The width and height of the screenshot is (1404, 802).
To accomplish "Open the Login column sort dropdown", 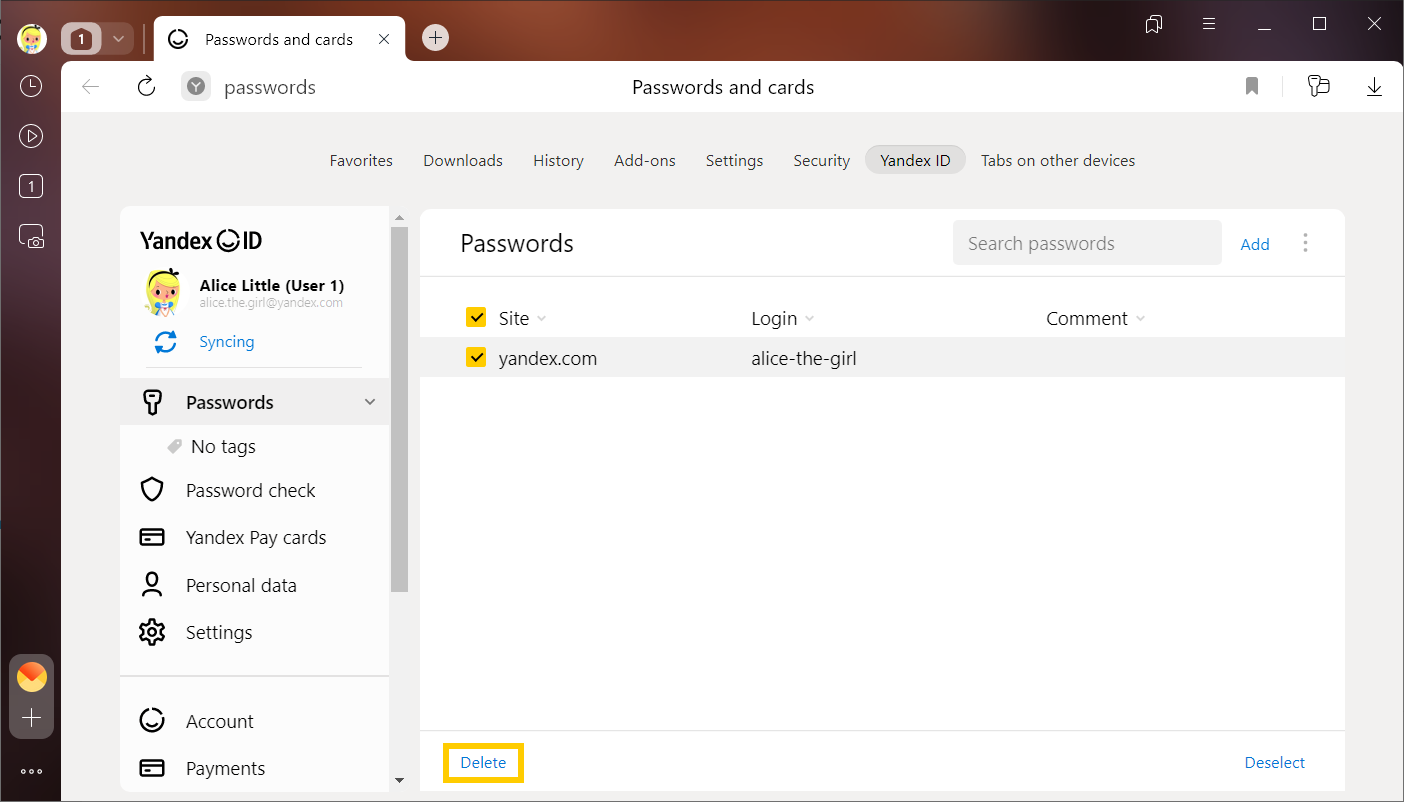I will coord(809,319).
